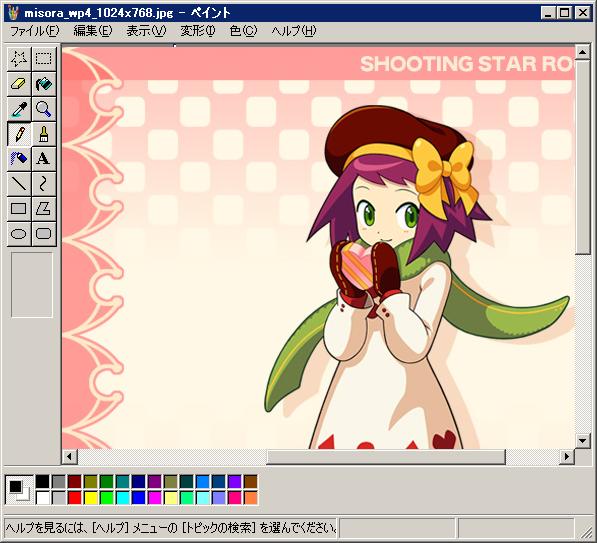Pick the bright red color swatch

tap(75, 498)
